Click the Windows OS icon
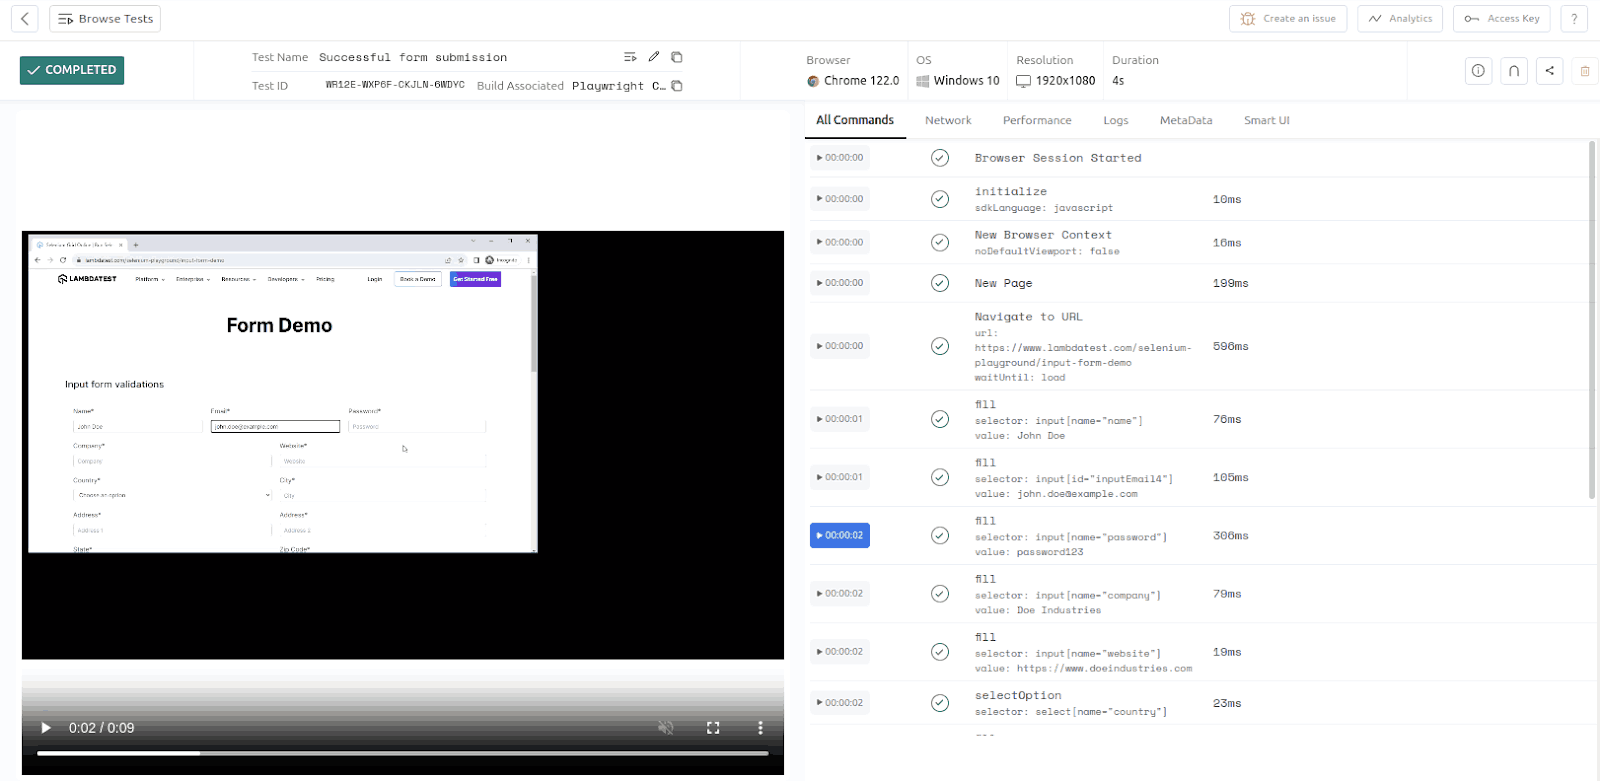Image resolution: width=1600 pixels, height=781 pixels. point(923,81)
